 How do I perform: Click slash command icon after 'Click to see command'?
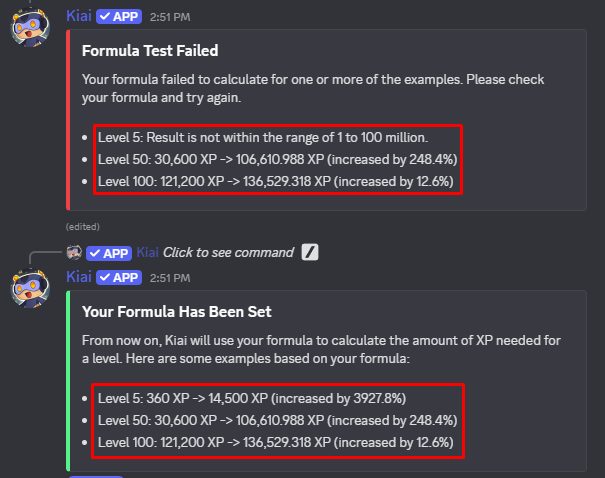coord(310,252)
